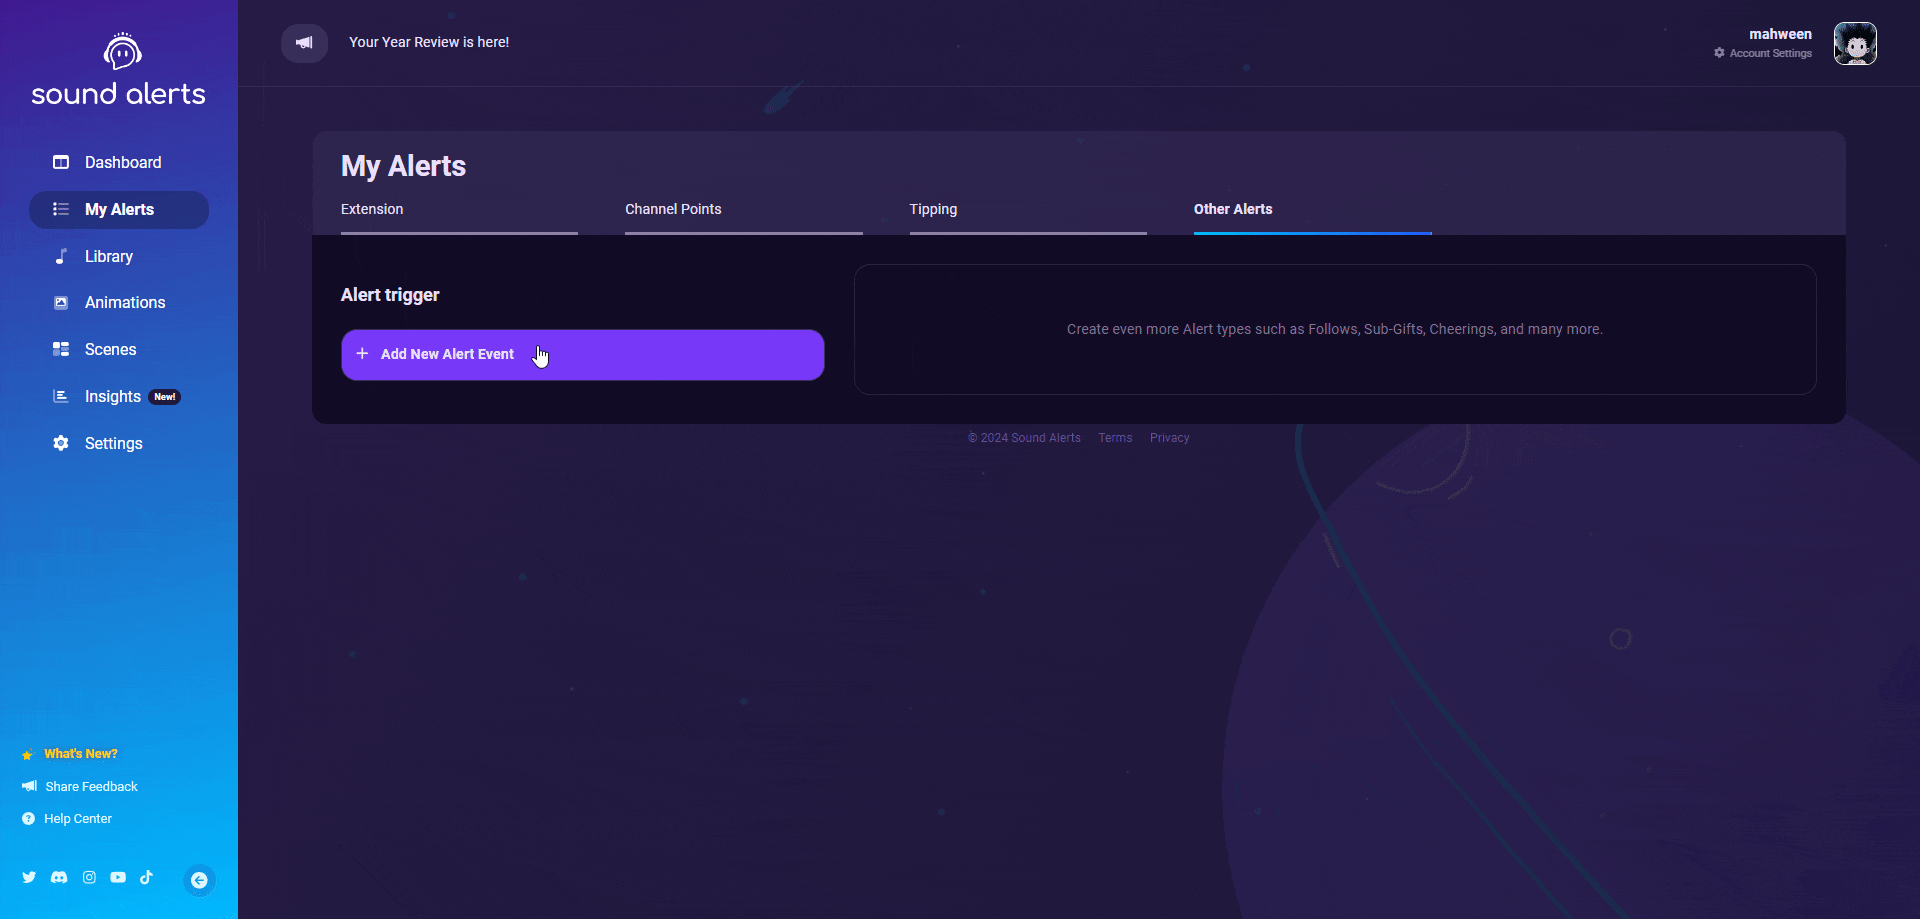Open Account Settings under the username
This screenshot has width=1920, height=919.
coord(1771,54)
